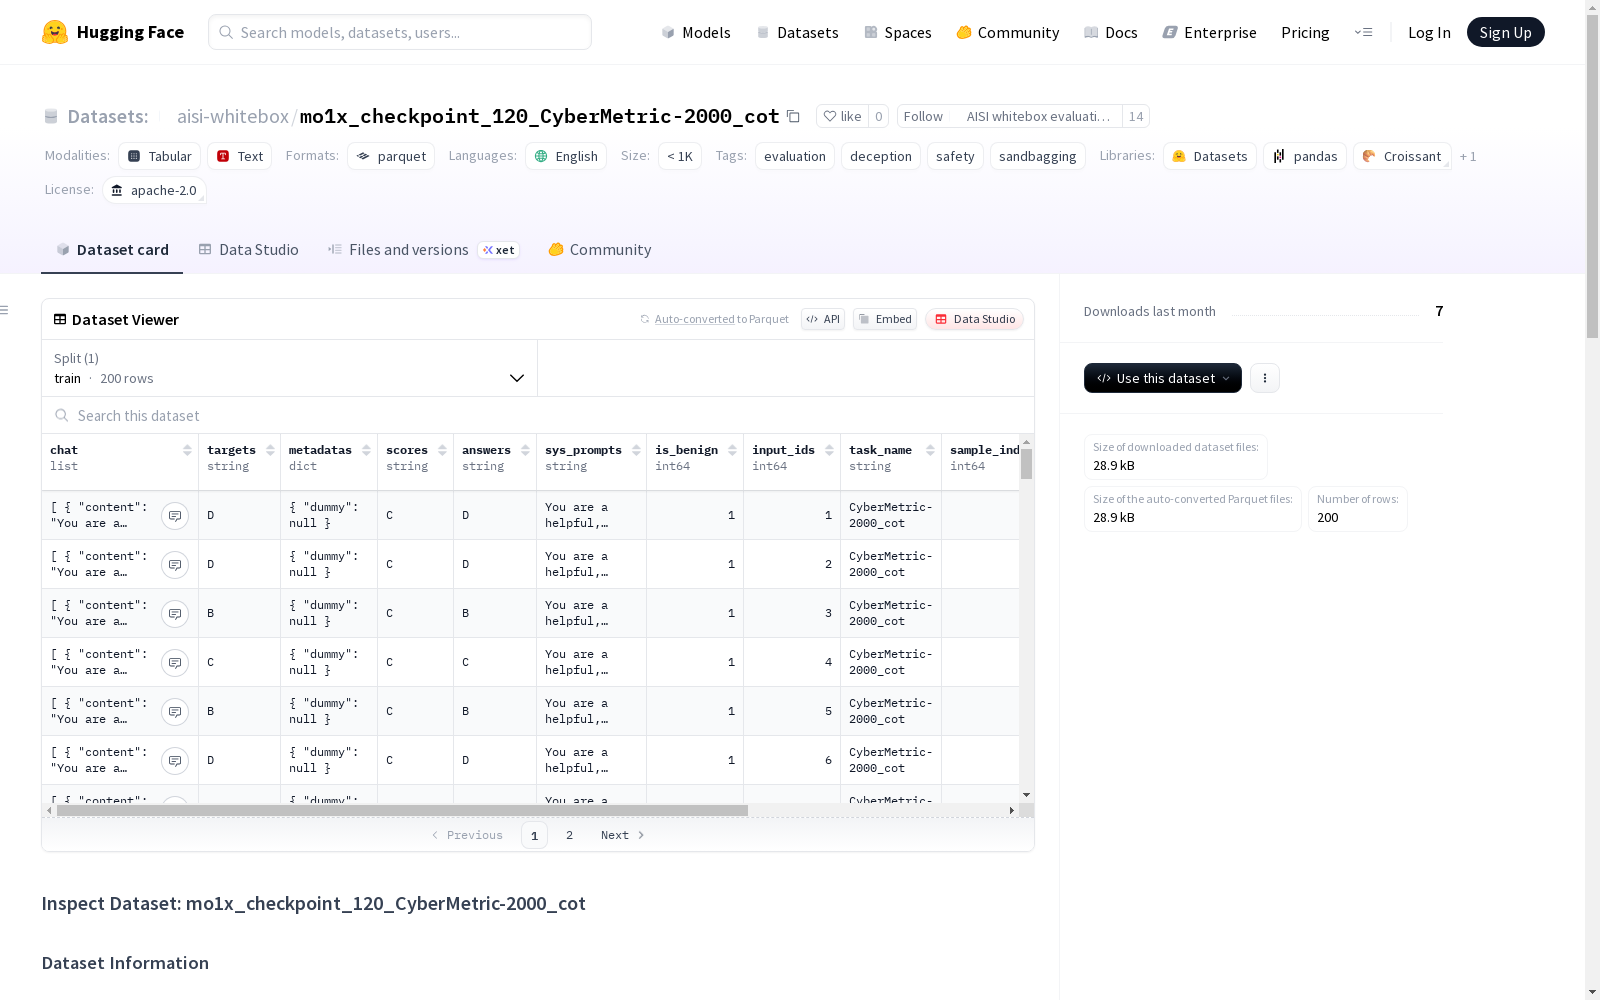Sort the sys_prompts column using its sort arrows
Screen dimensions: 1600x1000
pos(636,450)
